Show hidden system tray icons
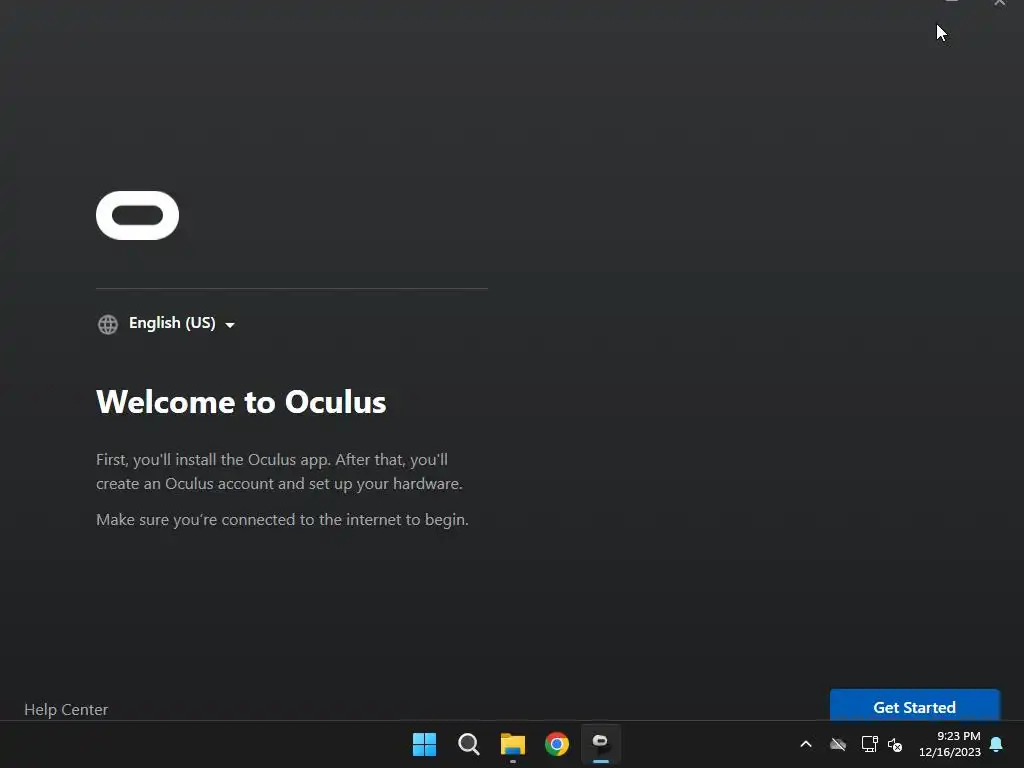This screenshot has width=1024, height=768. point(806,744)
